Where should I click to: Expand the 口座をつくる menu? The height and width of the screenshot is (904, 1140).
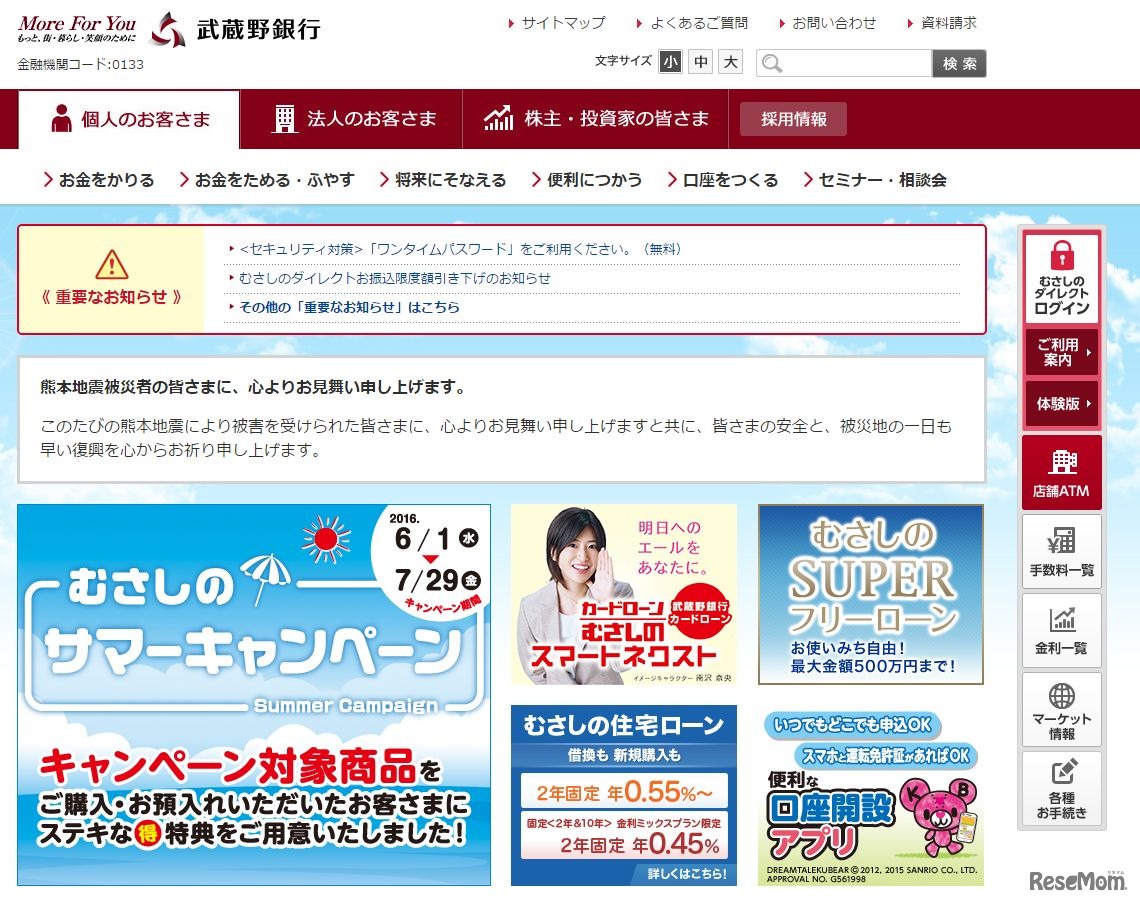pos(723,180)
